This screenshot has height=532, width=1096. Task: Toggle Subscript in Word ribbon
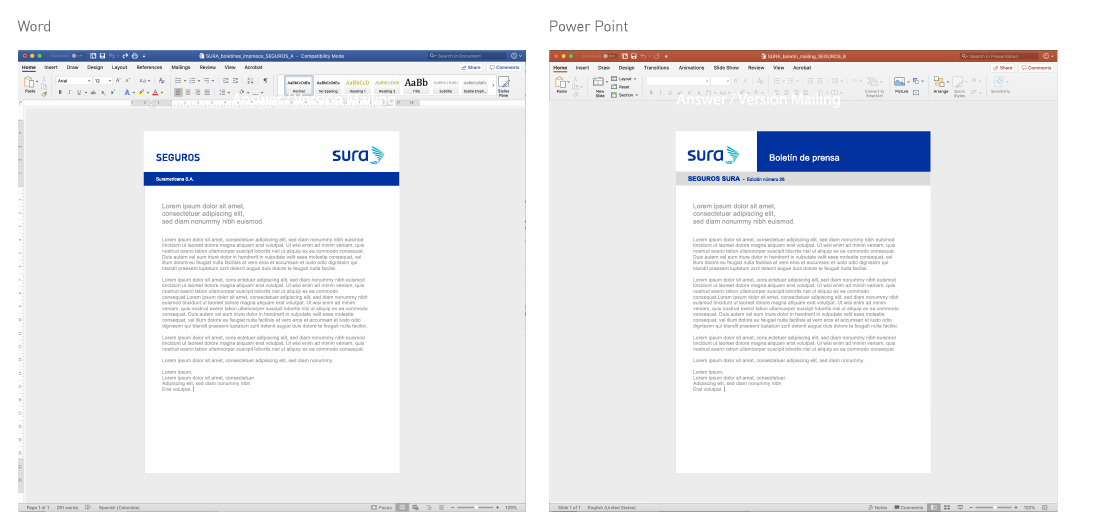tap(103, 92)
